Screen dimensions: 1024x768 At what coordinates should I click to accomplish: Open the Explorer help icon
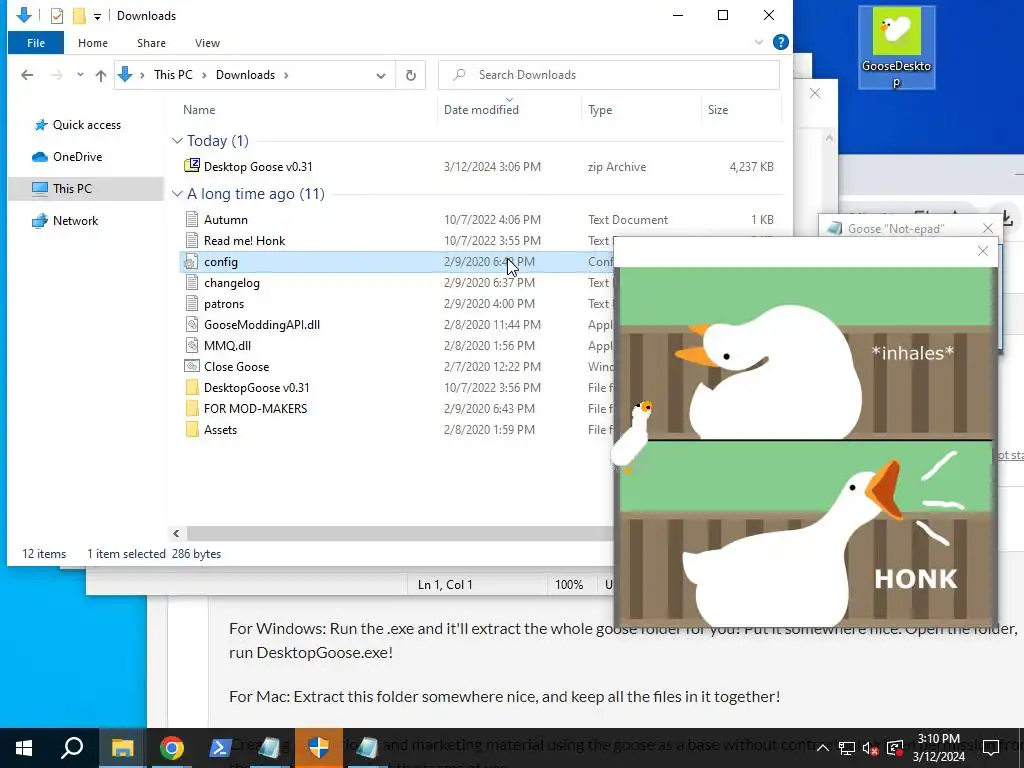(780, 42)
